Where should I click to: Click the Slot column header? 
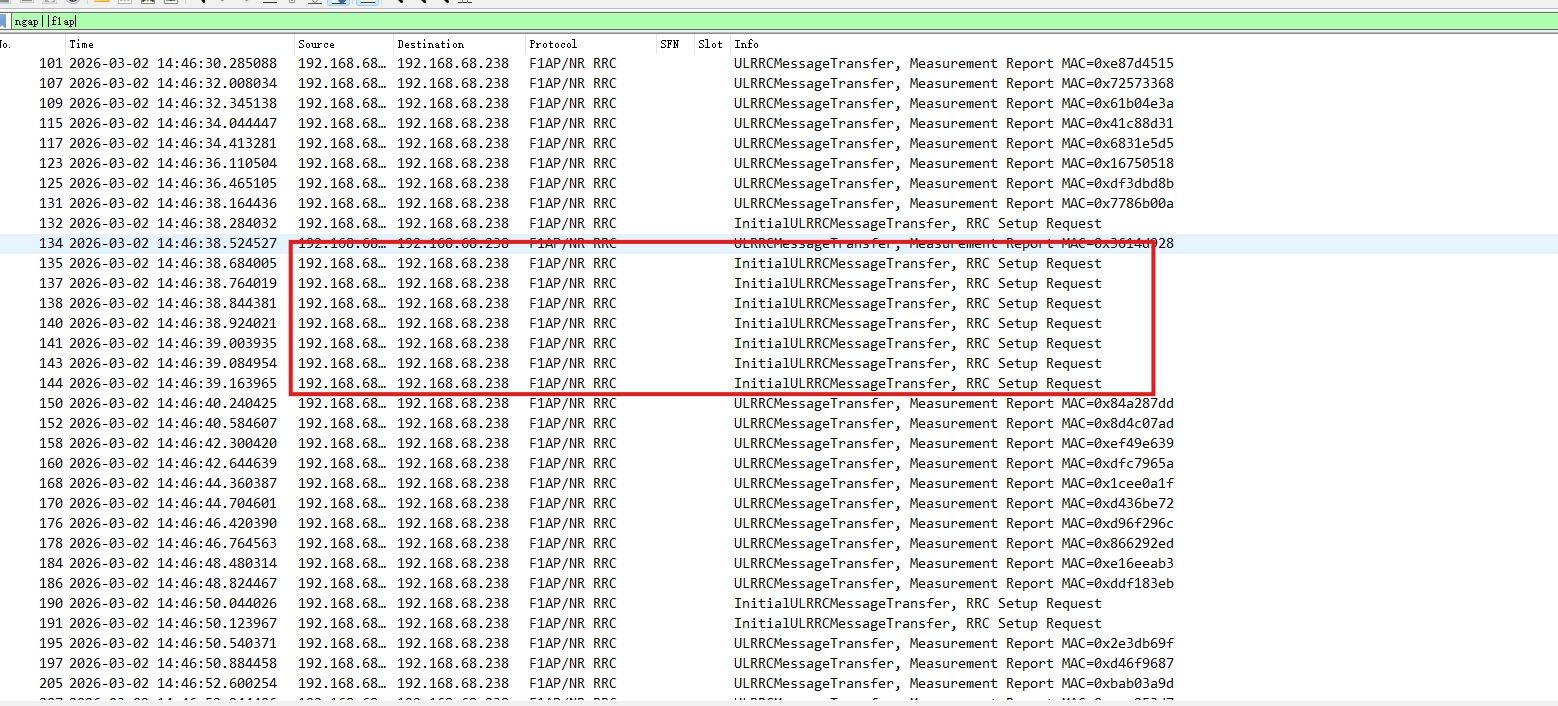710,44
